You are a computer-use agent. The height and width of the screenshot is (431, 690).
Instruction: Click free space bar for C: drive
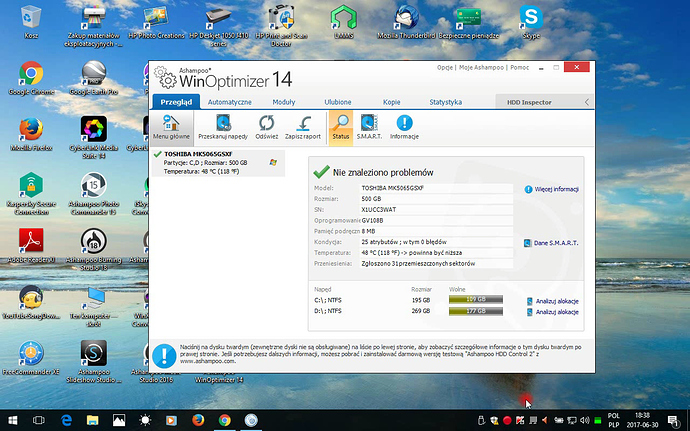pyautogui.click(x=476, y=299)
